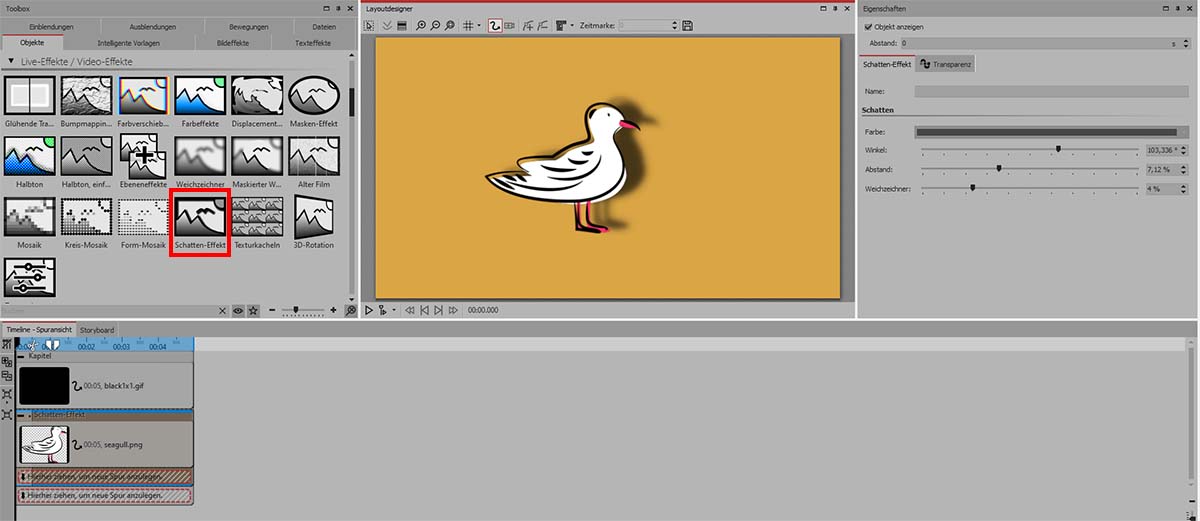
Task: Select the Displacement effect icon
Action: point(257,97)
